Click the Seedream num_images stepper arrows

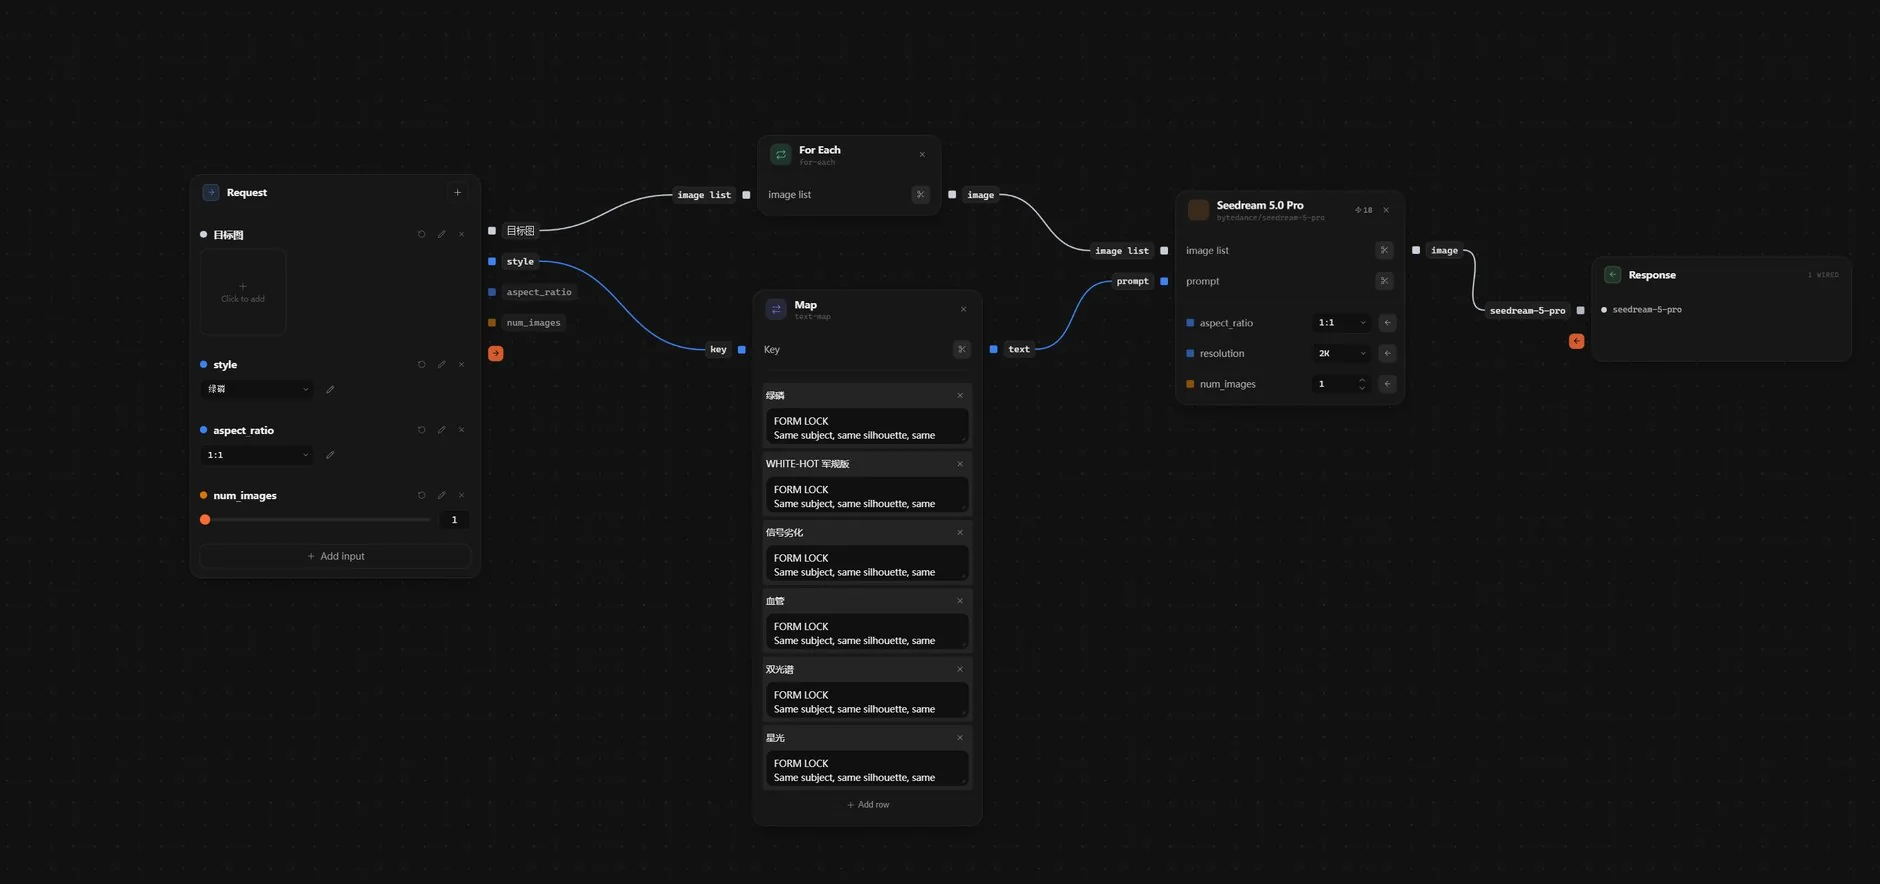tap(1362, 384)
